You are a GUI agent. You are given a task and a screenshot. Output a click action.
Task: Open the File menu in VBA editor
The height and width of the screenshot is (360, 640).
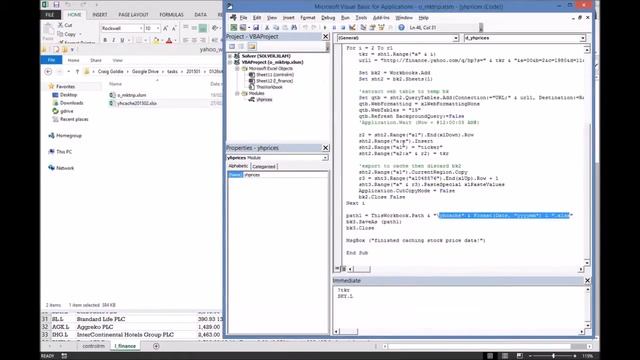[243, 18]
